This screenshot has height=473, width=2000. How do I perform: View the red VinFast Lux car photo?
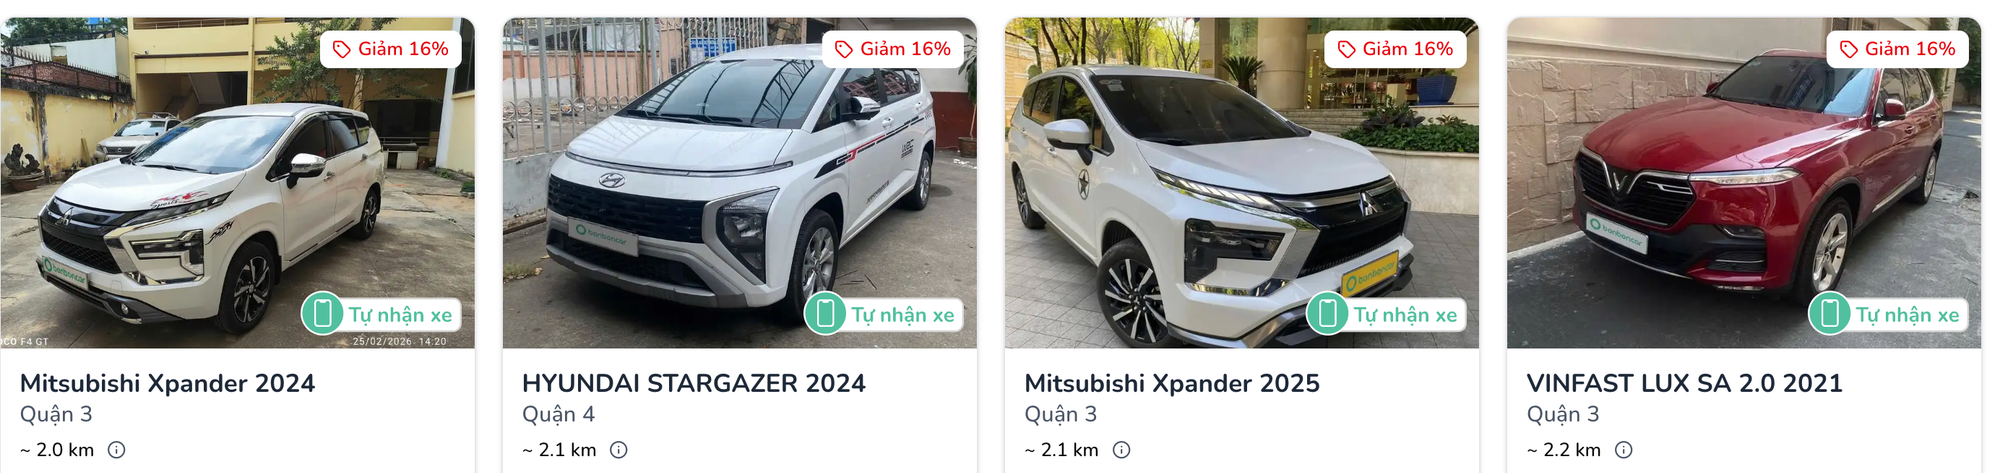coord(1744,183)
